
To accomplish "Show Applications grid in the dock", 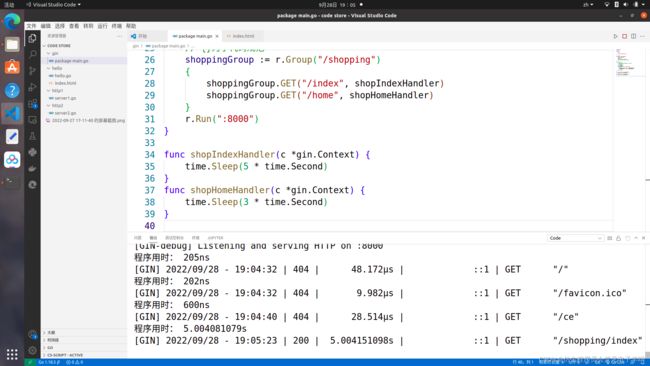I will click(12, 354).
